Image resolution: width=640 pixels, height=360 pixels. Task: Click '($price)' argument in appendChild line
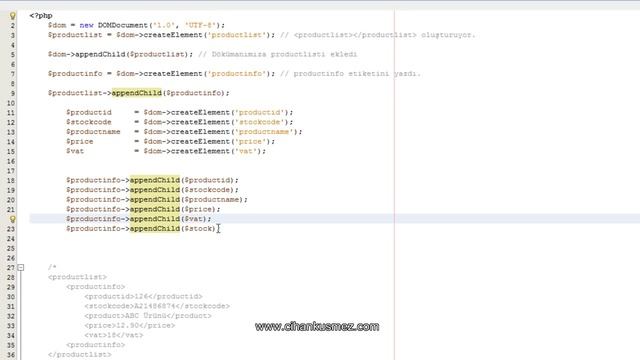198,209
